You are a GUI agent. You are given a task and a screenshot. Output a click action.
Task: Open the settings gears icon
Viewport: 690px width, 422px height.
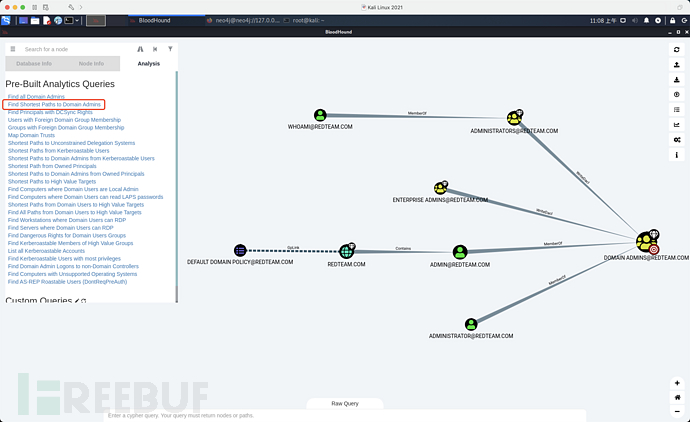676,139
